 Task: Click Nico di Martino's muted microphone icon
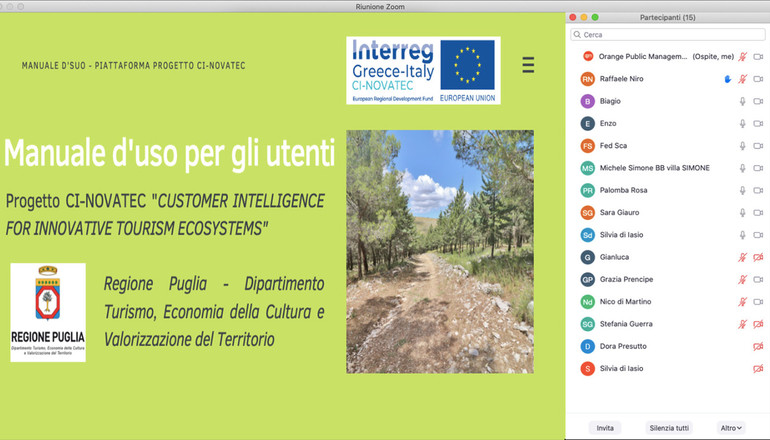(742, 302)
